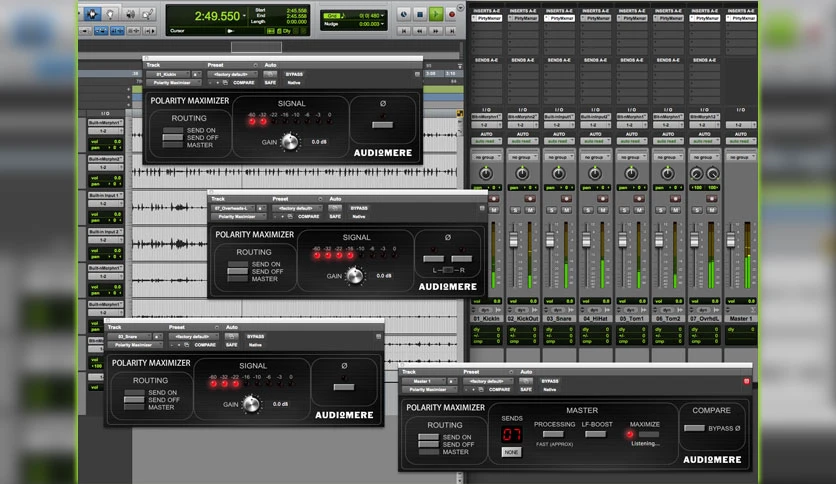Solo the 03_Snare mixer channel
836x484 pixels.
552,211
